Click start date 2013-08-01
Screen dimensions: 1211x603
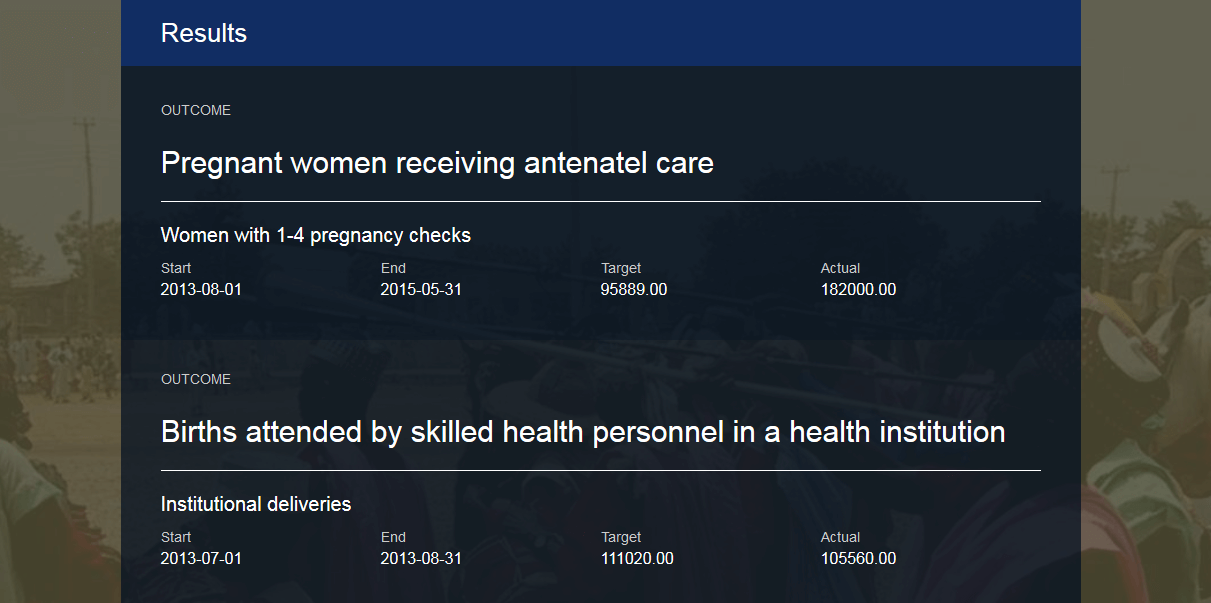[201, 290]
